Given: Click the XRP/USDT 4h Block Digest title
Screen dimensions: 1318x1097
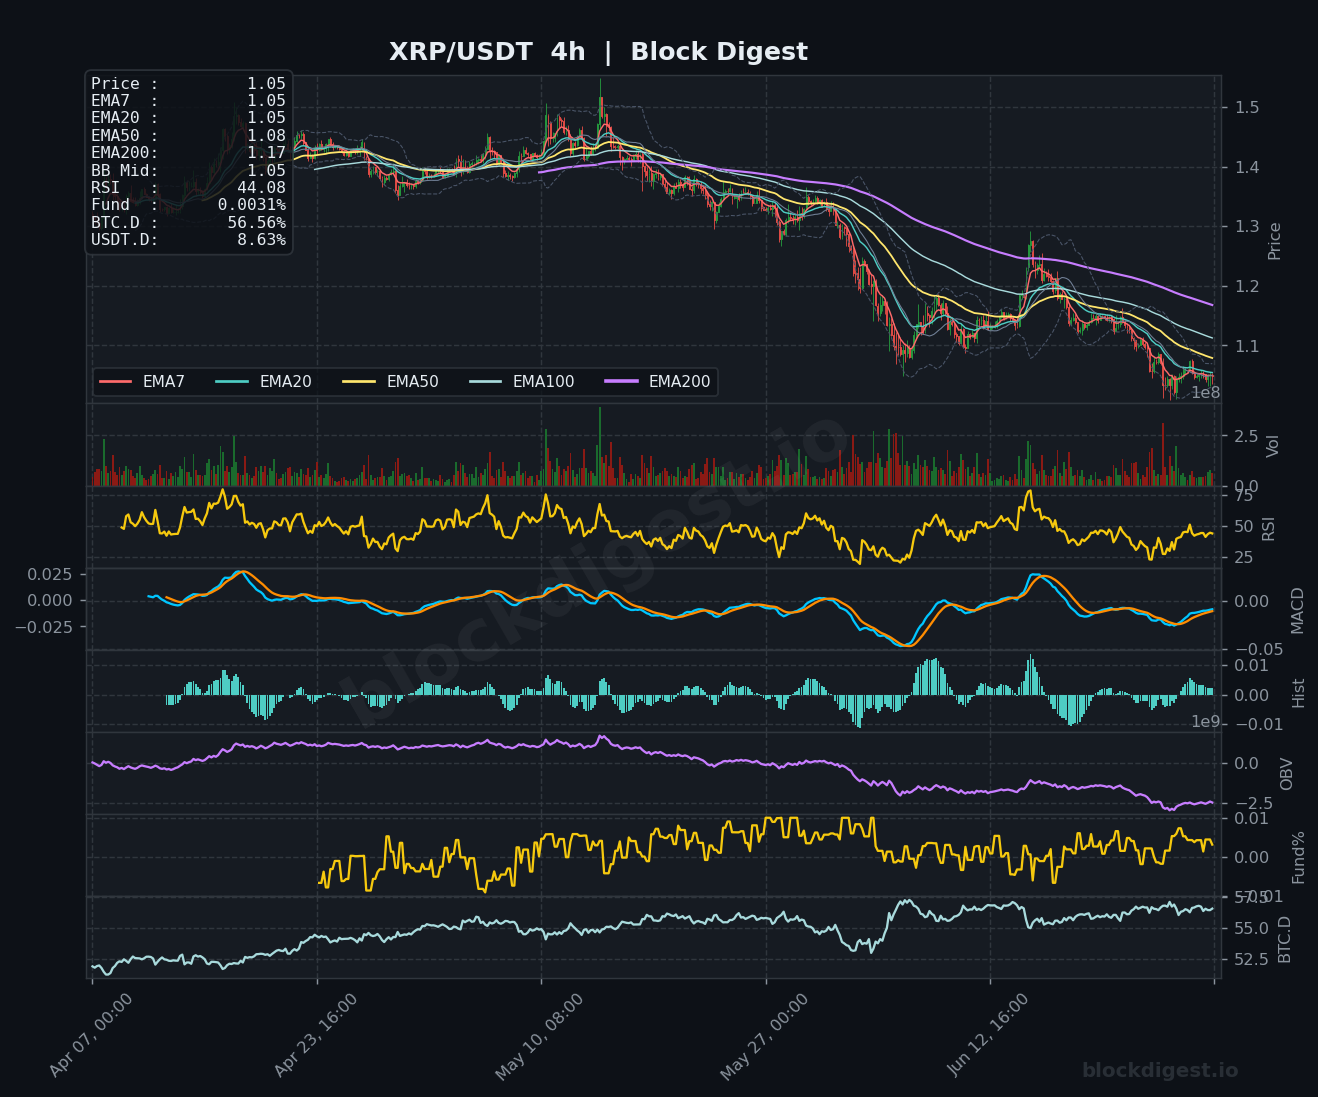Looking at the screenshot, I should click(598, 52).
